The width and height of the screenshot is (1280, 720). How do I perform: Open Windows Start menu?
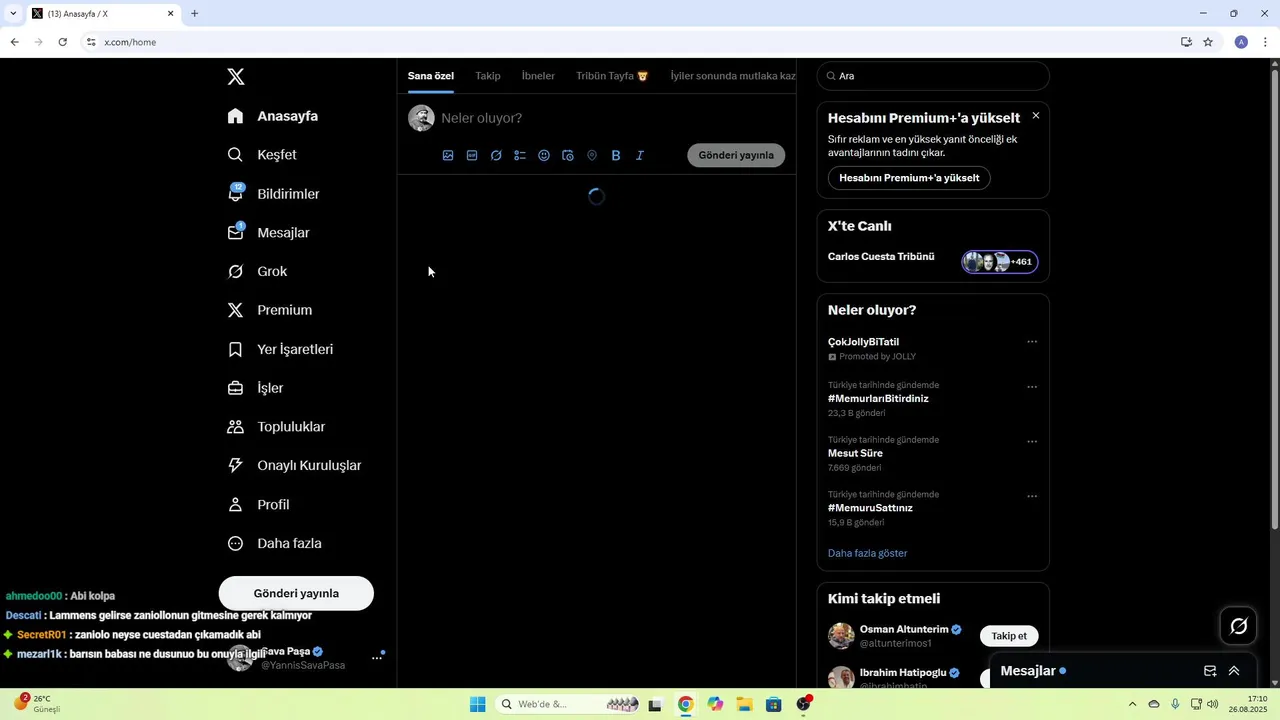click(478, 704)
